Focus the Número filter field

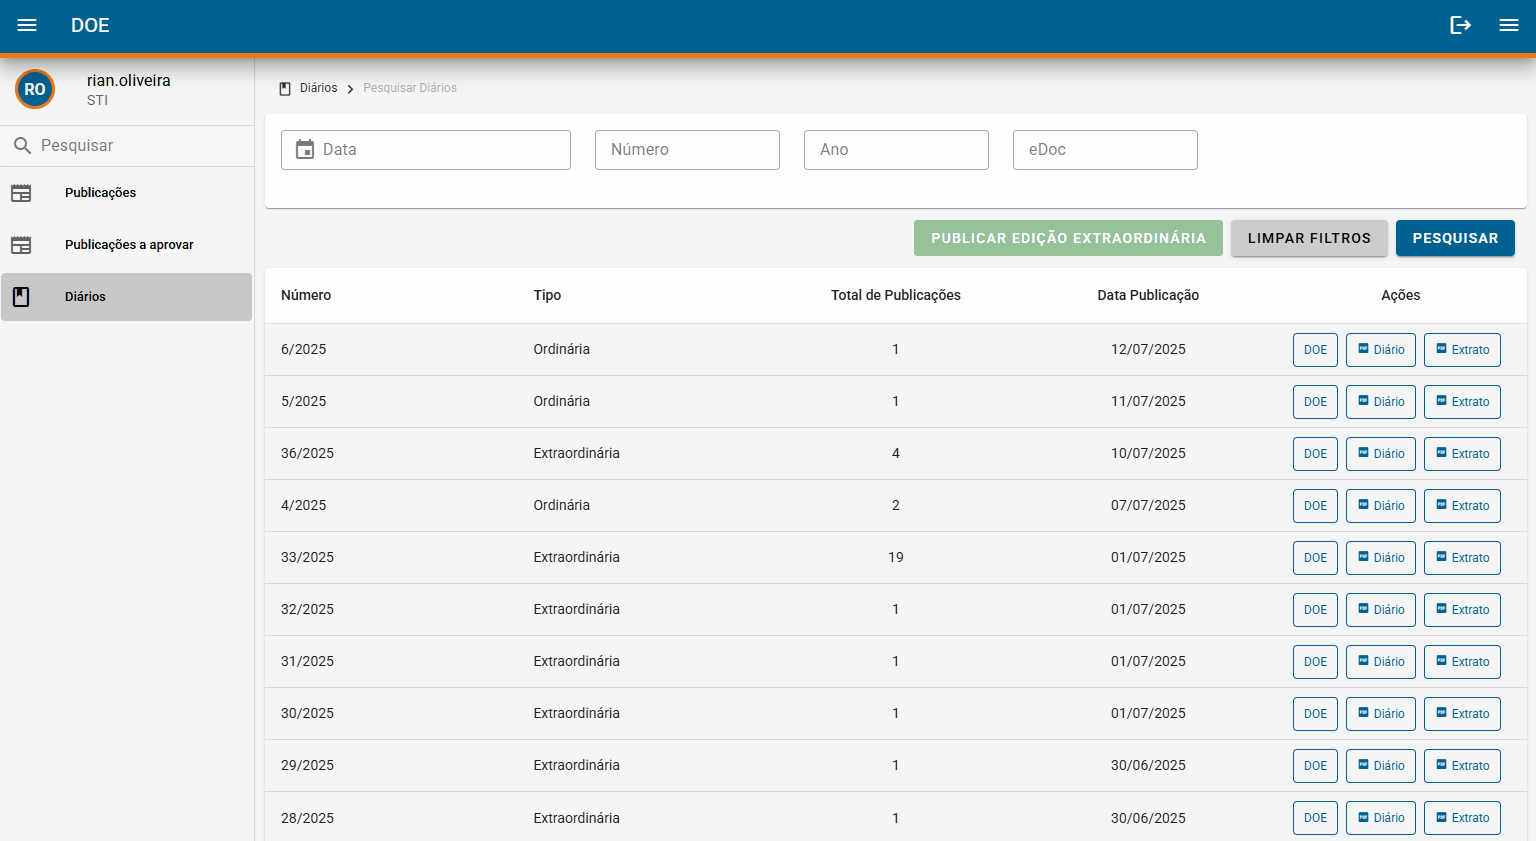click(x=687, y=150)
